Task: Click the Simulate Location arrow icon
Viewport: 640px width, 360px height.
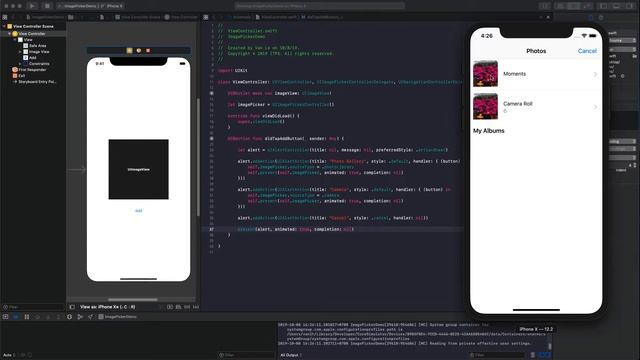Action: 90,317
